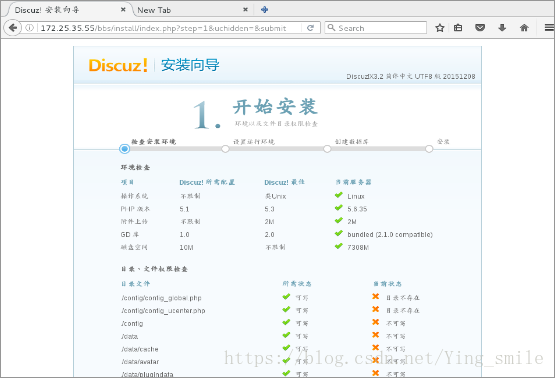Click the /data/avatar directory text
The height and width of the screenshot is (378, 555).
click(140, 362)
